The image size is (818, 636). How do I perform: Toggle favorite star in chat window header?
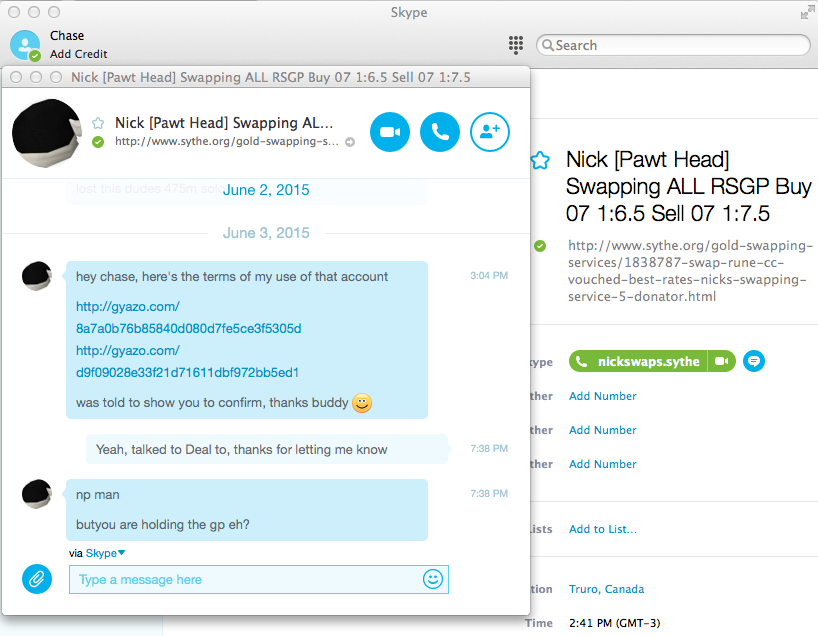coord(98,123)
